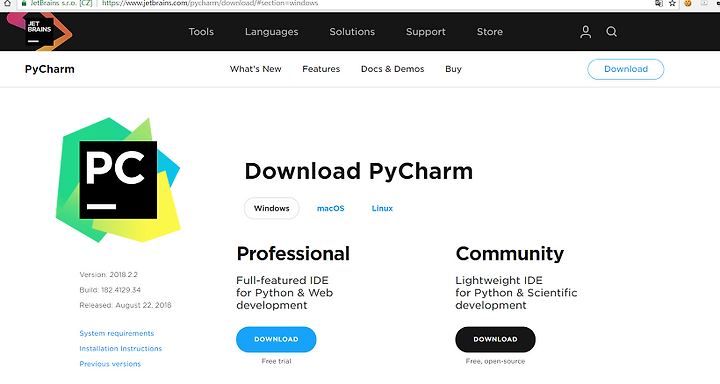720x384 pixels.
Task: Click the "Community" heading
Action: [x=510, y=254]
